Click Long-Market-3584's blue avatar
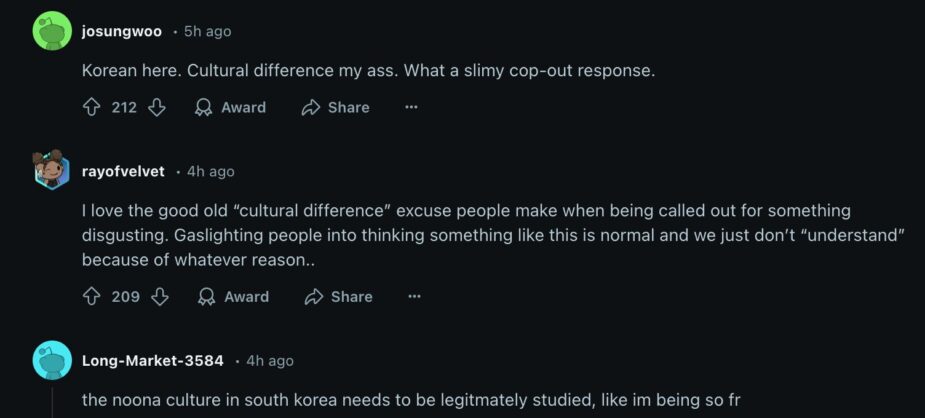The height and width of the screenshot is (418, 925). point(52,360)
